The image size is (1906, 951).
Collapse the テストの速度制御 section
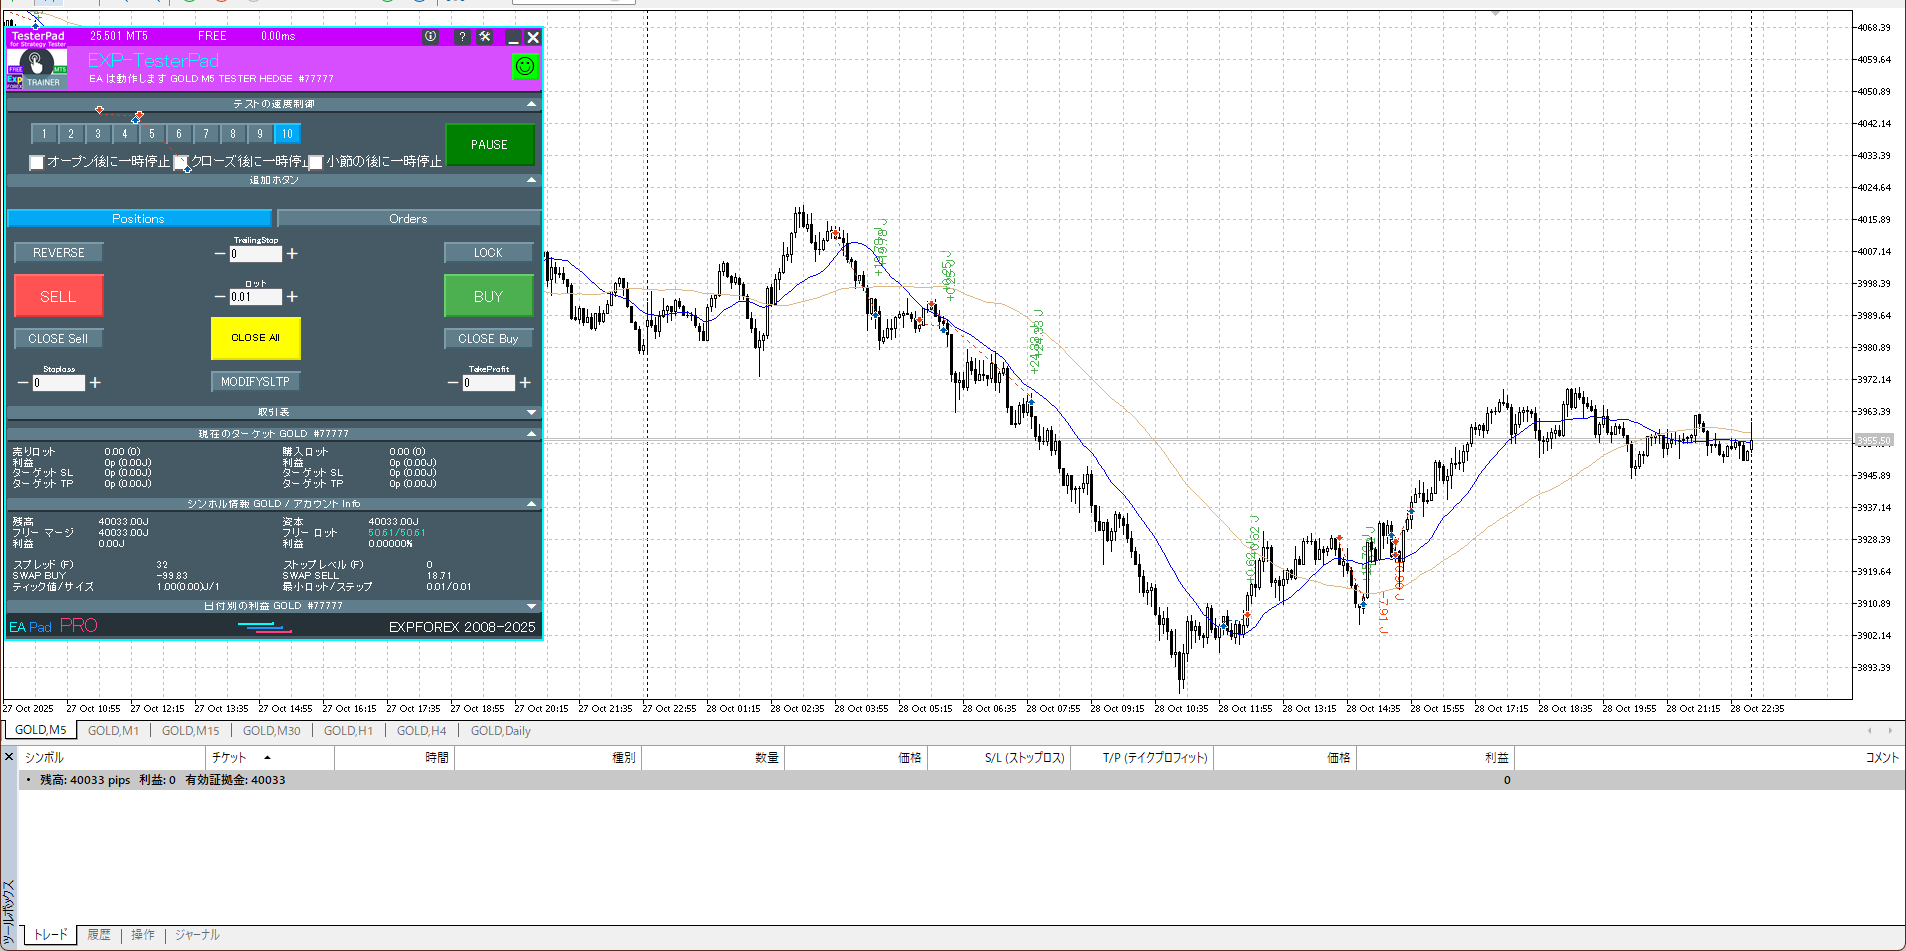coord(531,104)
